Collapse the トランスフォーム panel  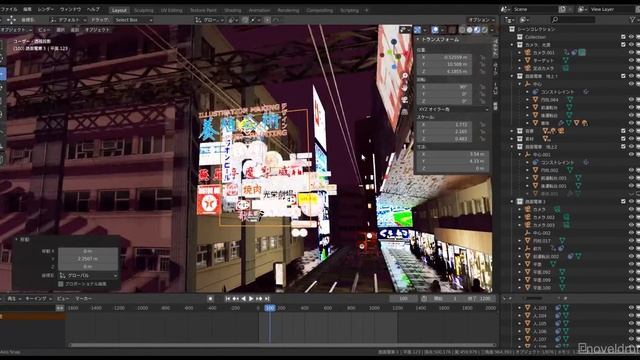[x=418, y=40]
